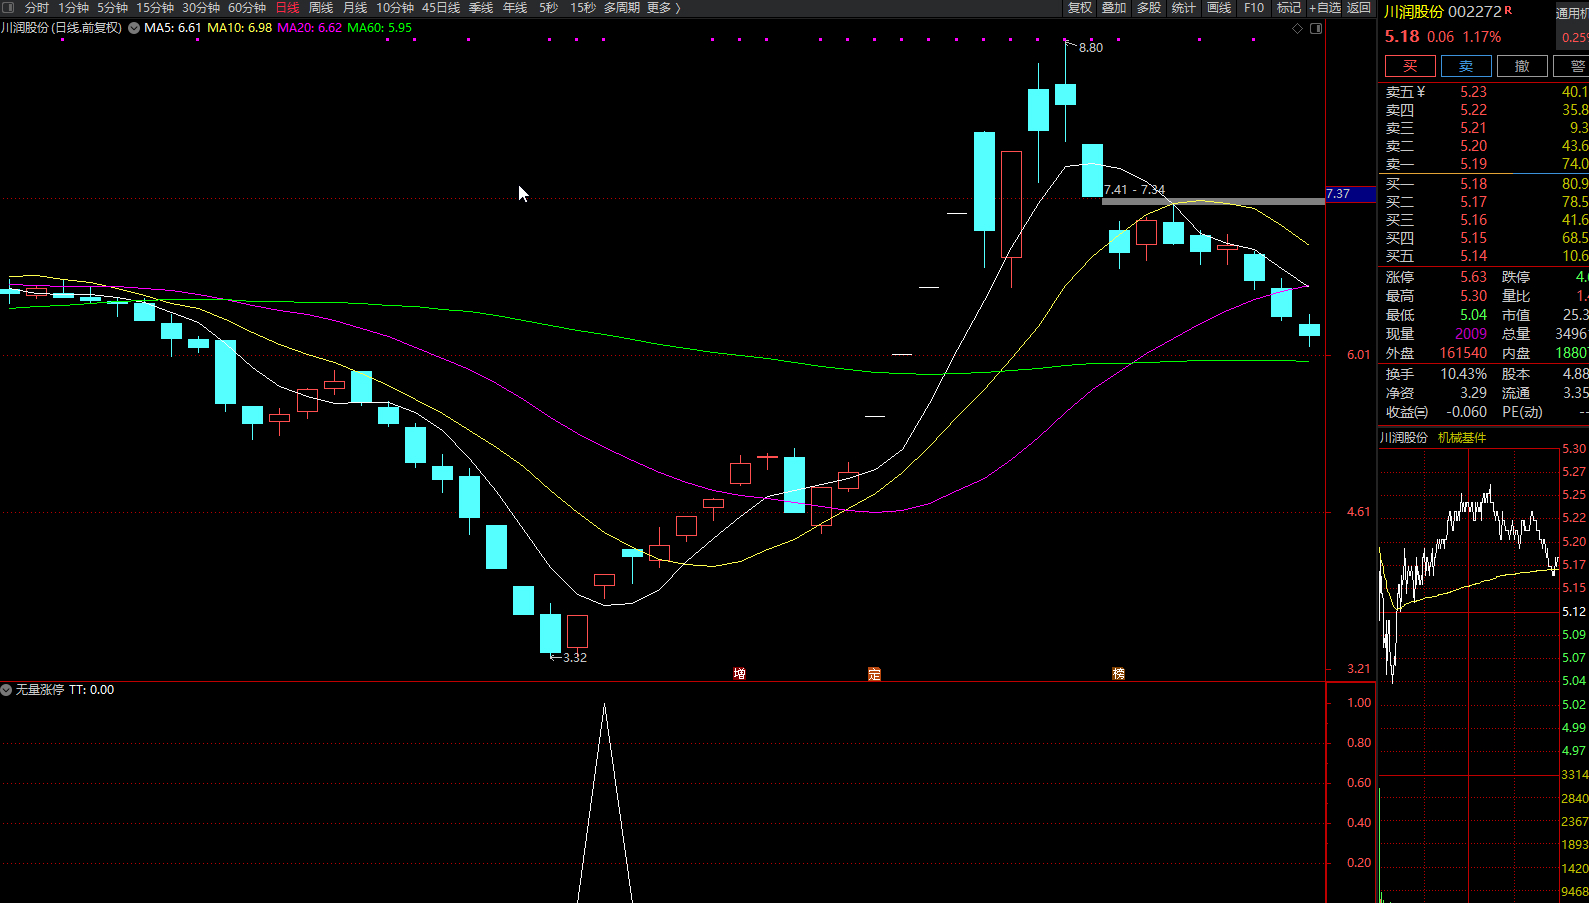The height and width of the screenshot is (903, 1589).
Task: Select the 15分钟 period
Action: click(155, 8)
